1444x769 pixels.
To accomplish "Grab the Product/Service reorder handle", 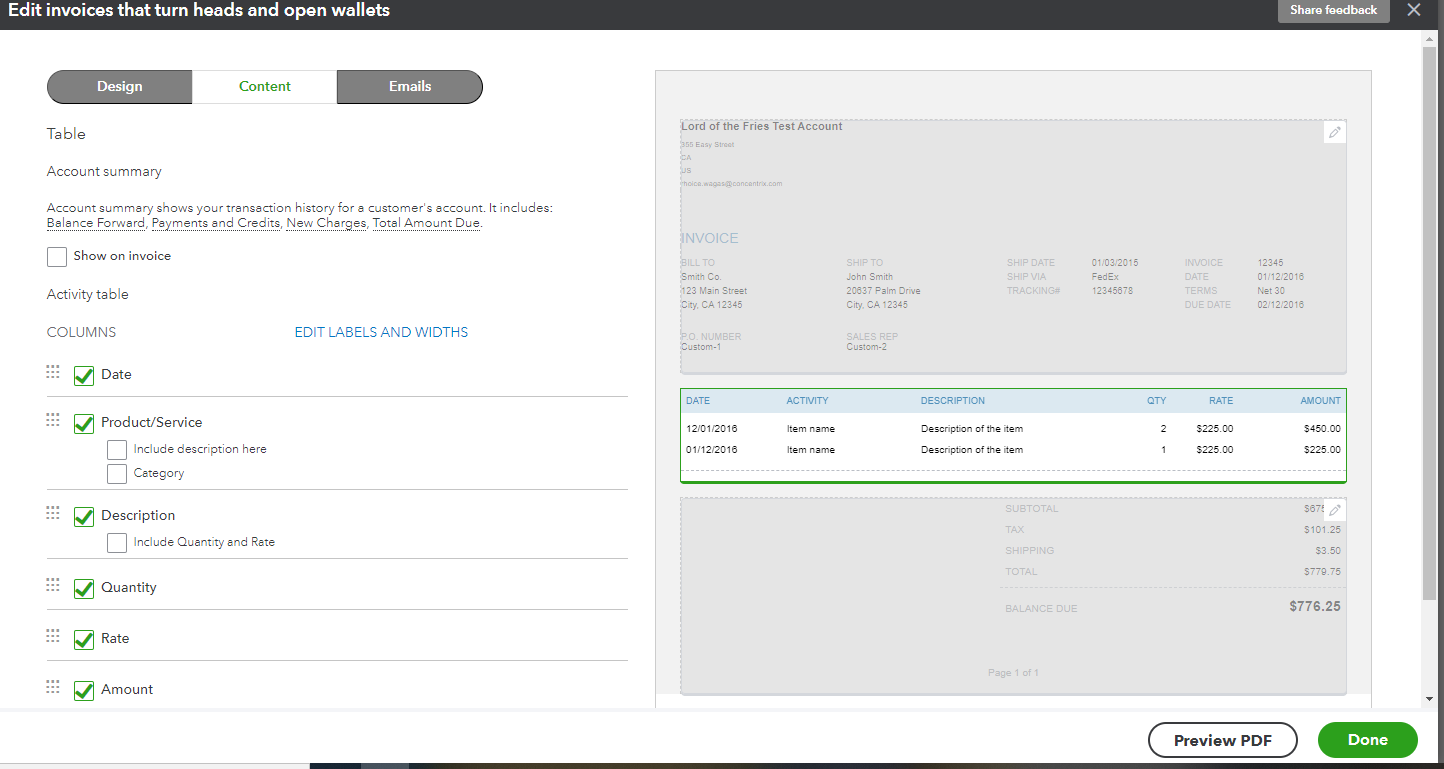I will (x=53, y=420).
